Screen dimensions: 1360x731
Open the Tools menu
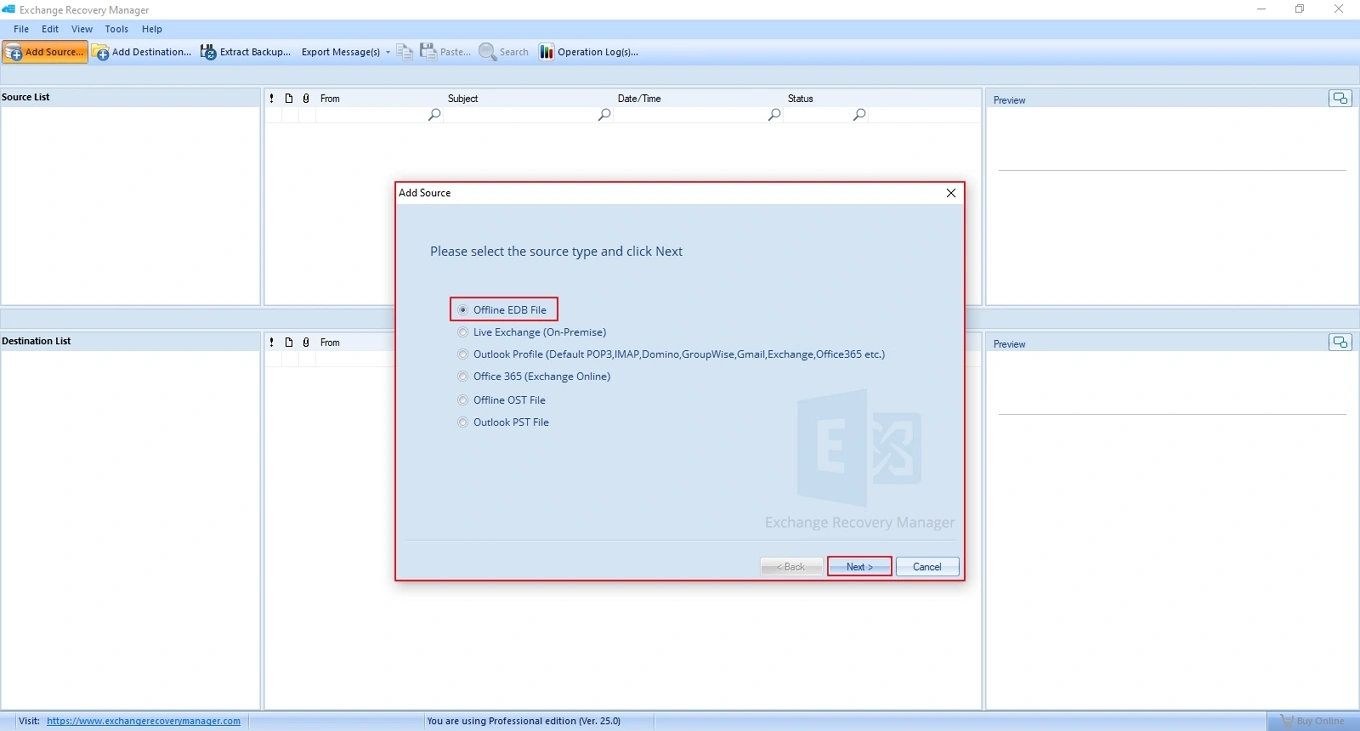point(117,29)
